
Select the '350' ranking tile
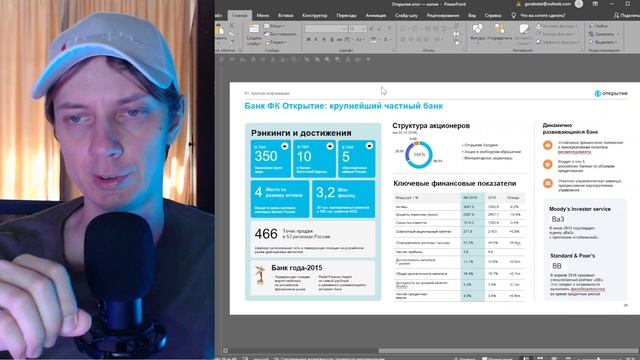click(271, 159)
